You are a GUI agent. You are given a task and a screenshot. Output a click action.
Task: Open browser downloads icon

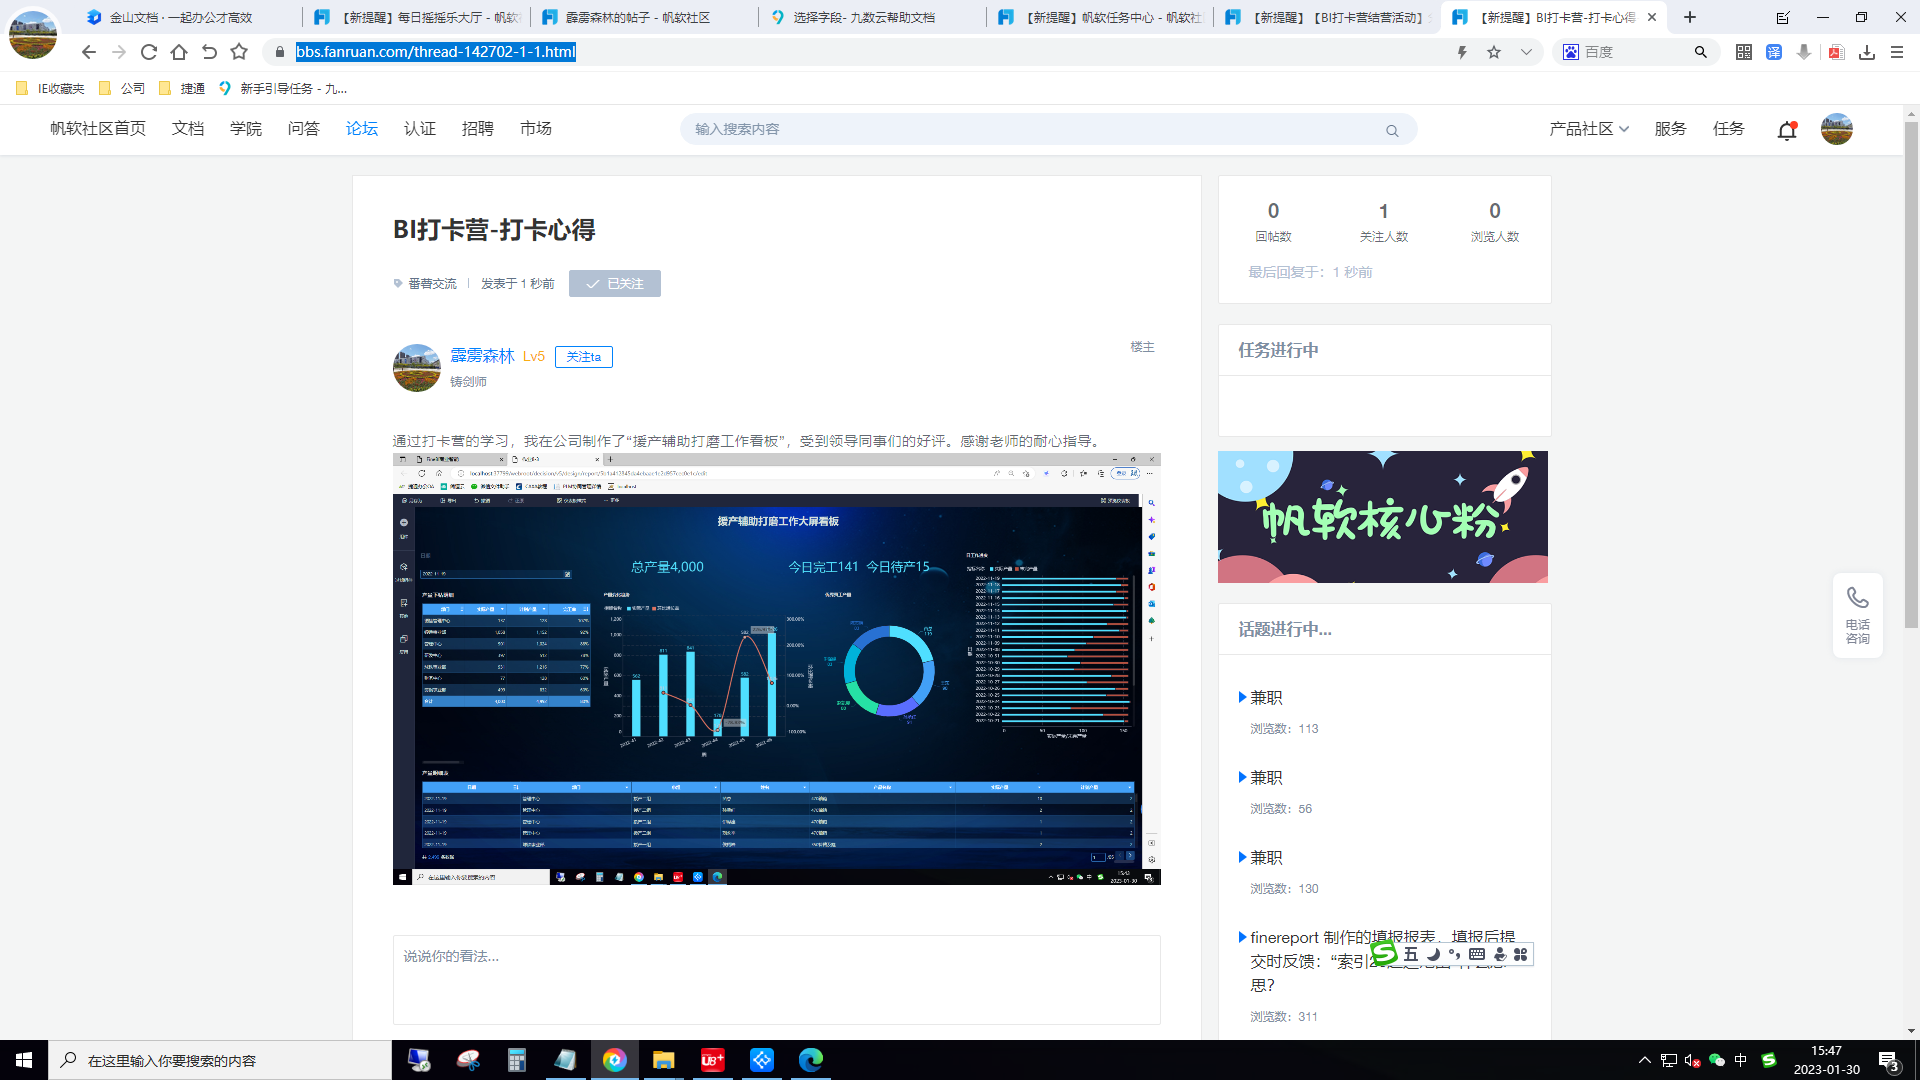tap(1866, 52)
